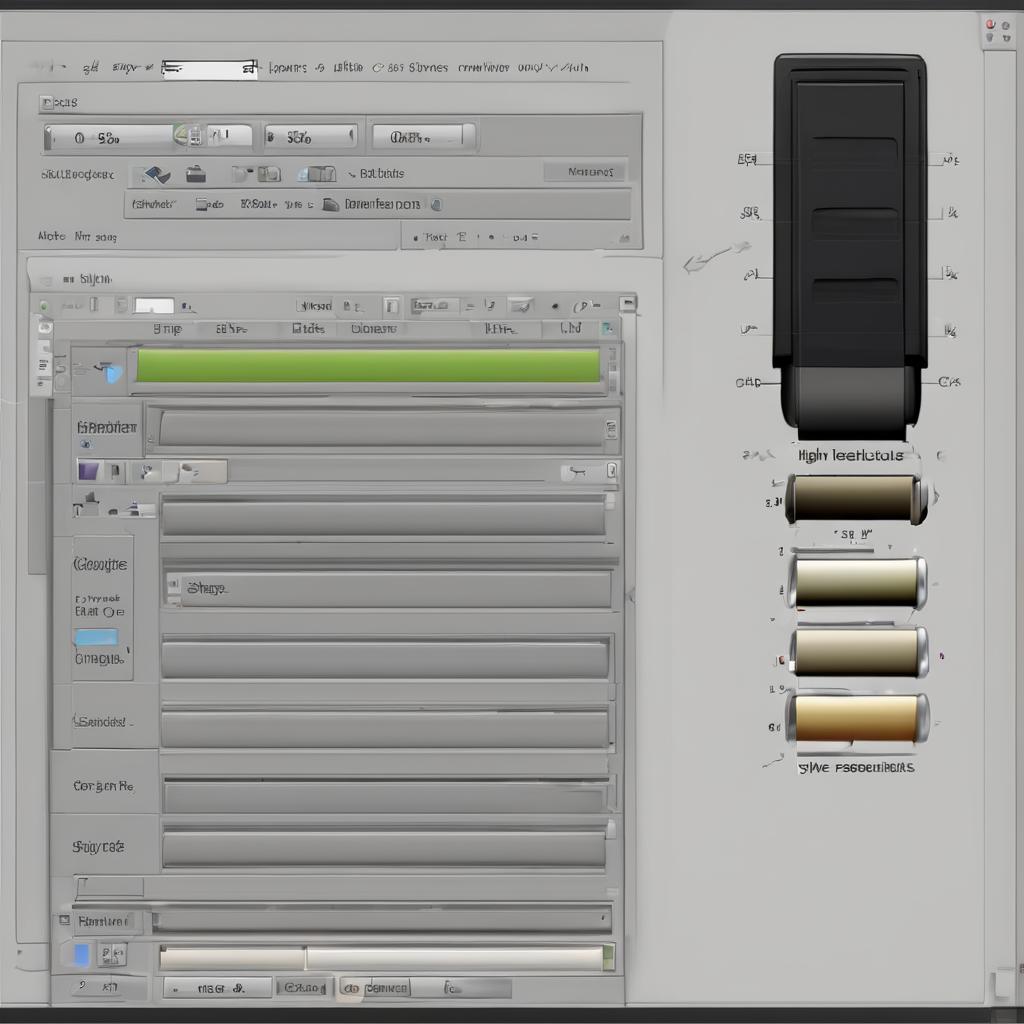Open the dropdown at the right end of the lower panel toolbar
The image size is (1024, 1024).
point(627,303)
